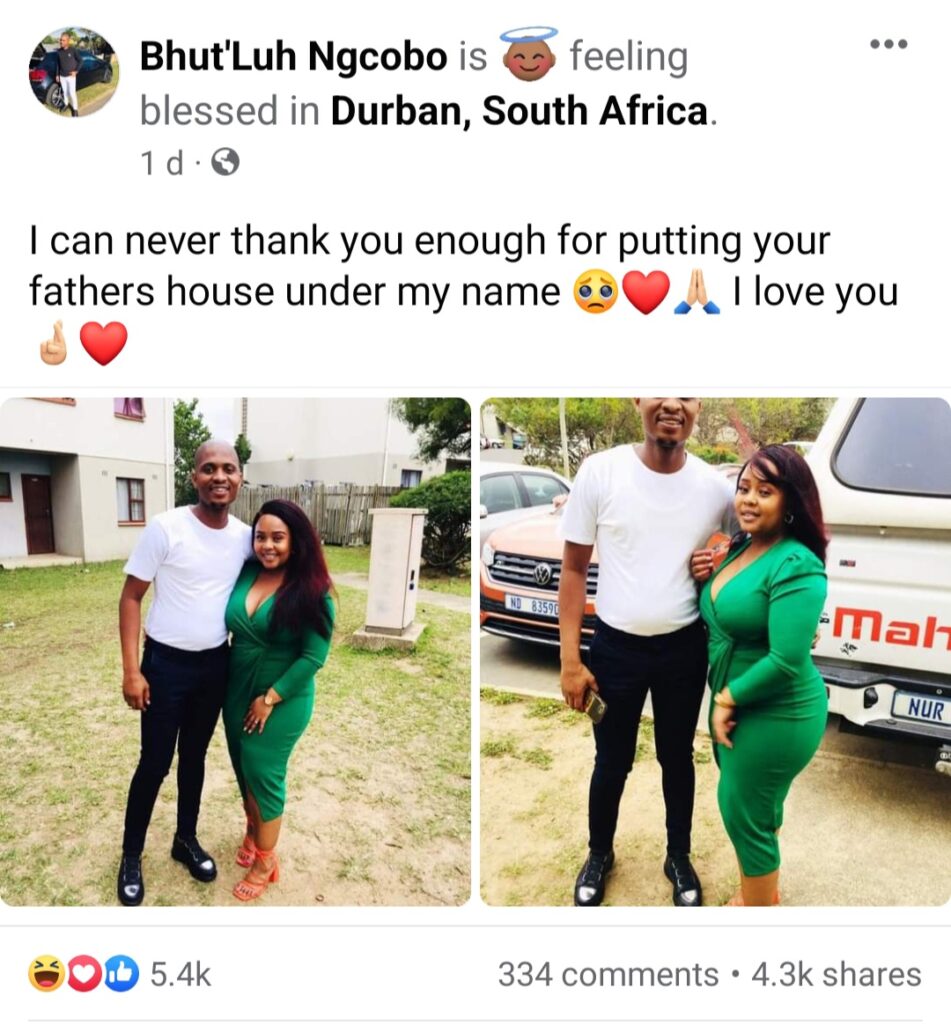Open the three-dot post options menu
This screenshot has width=951, height=1024.
tap(889, 44)
